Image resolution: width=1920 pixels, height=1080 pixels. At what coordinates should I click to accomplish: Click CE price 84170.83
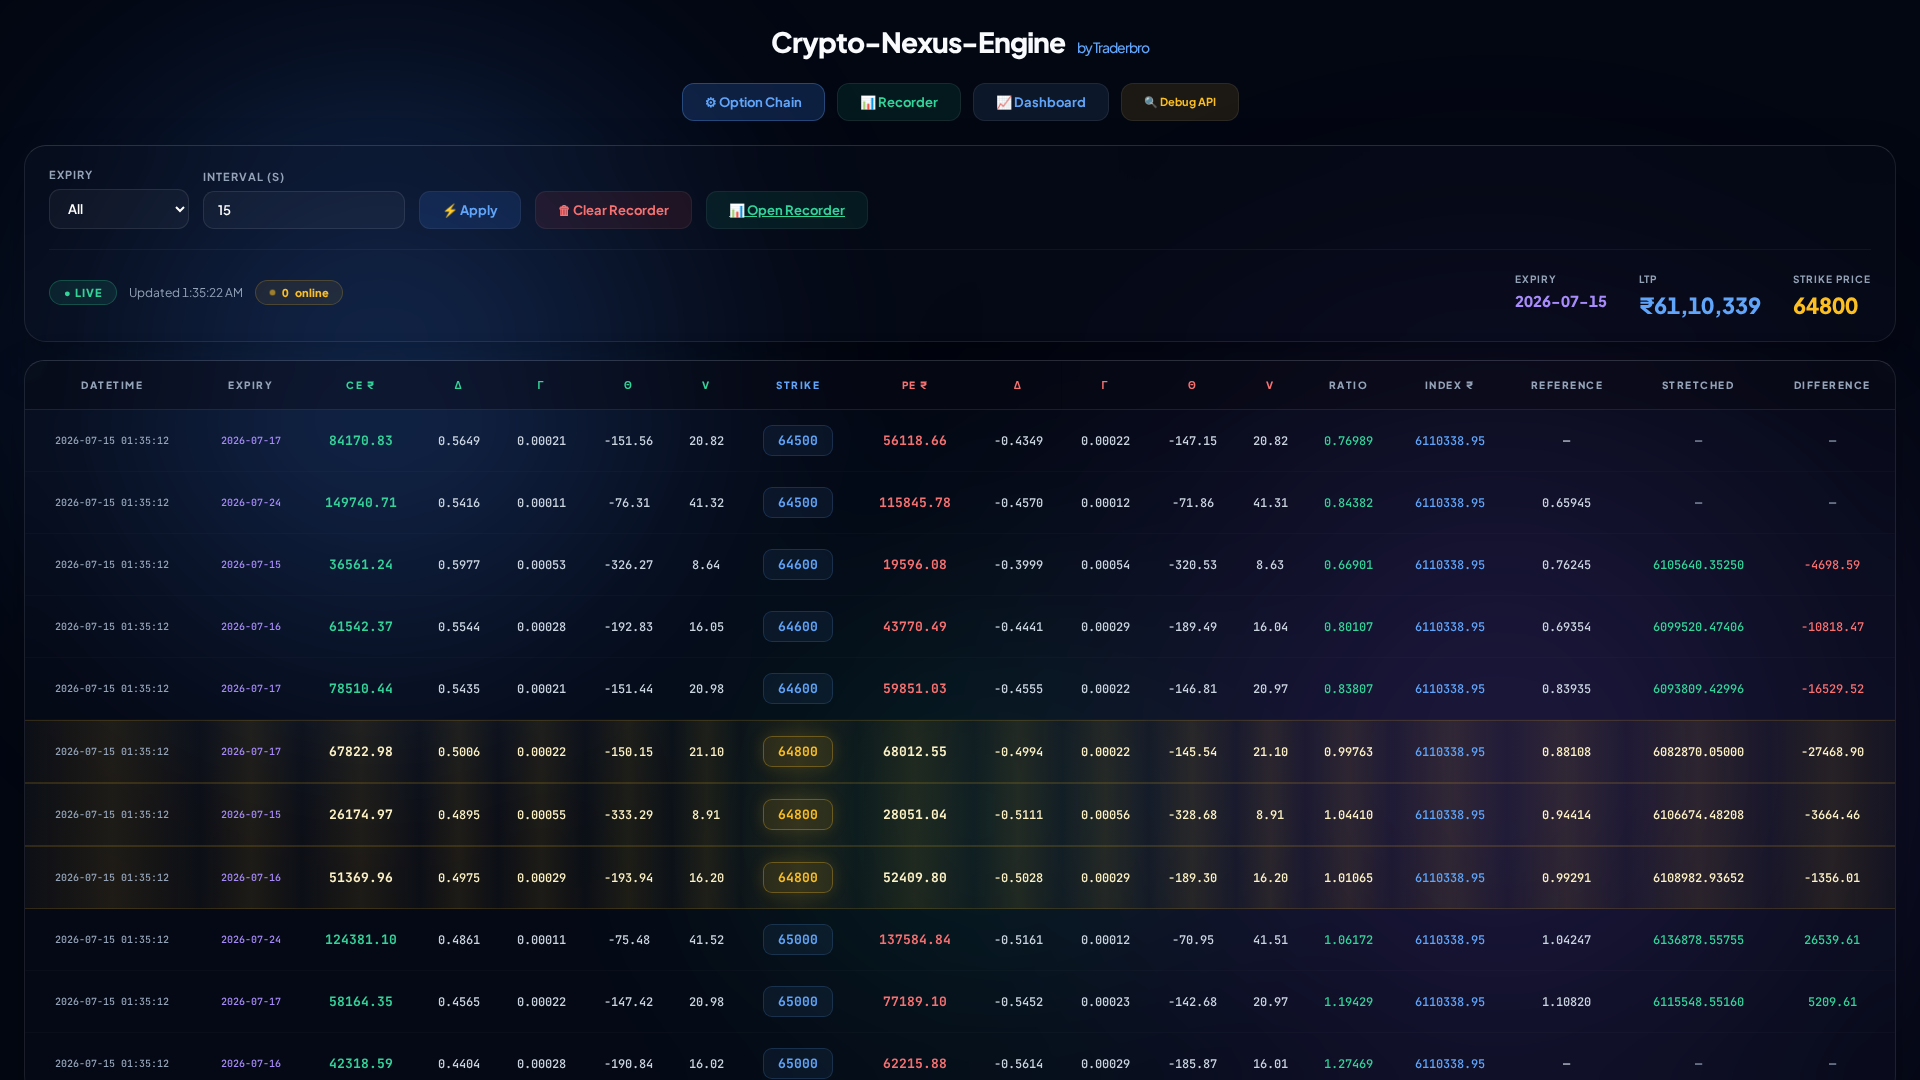[361, 441]
